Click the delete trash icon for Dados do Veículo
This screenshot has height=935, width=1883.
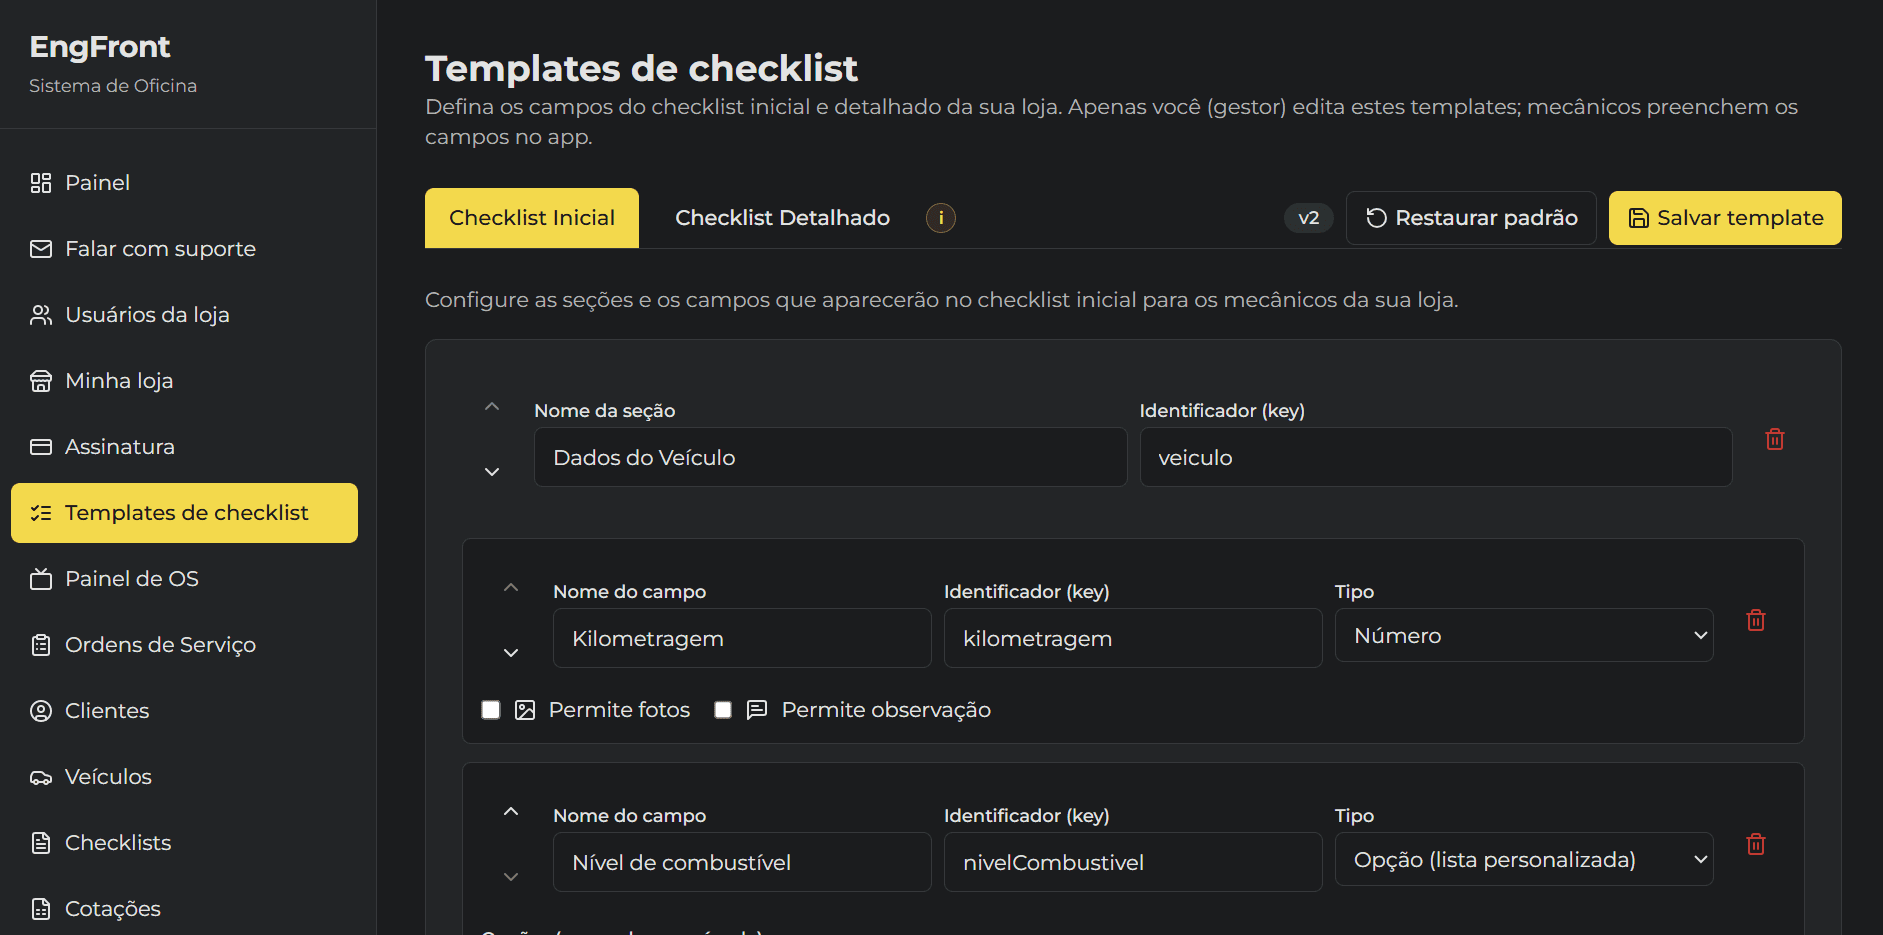[x=1775, y=438]
